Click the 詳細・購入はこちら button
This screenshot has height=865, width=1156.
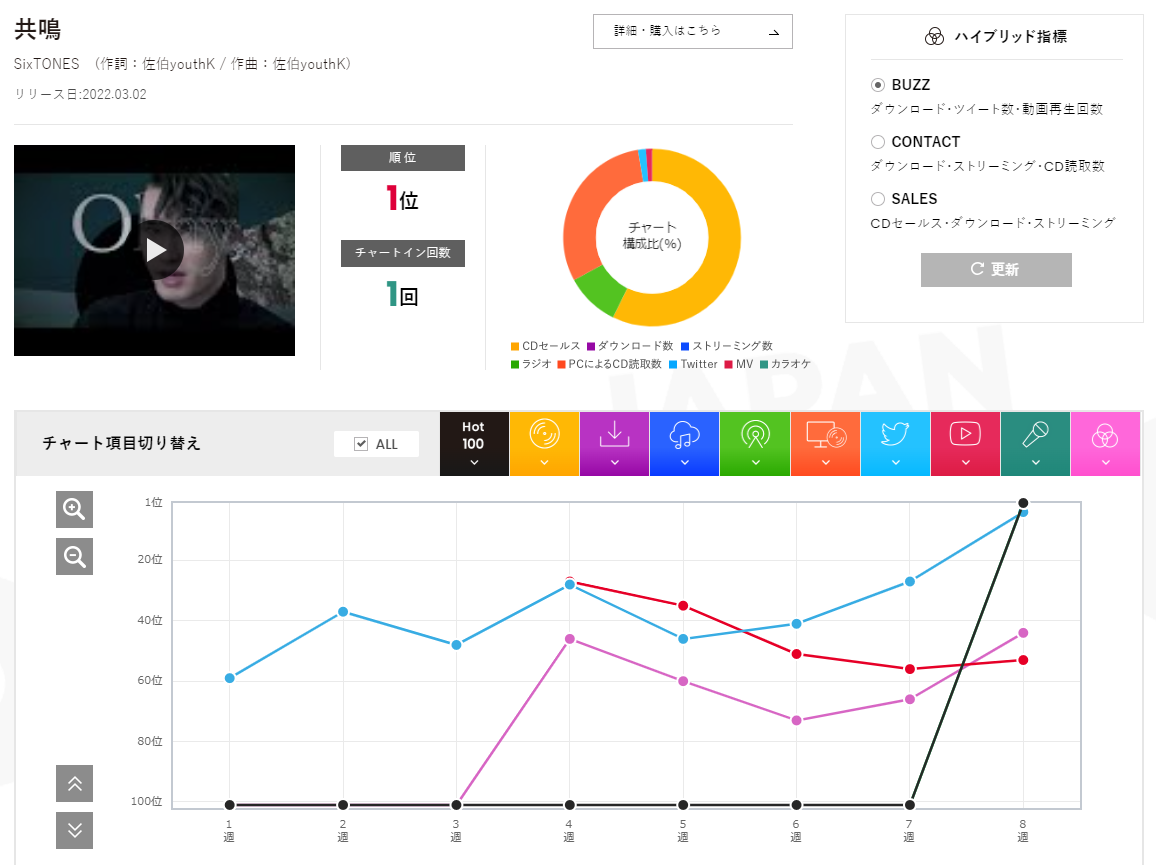click(x=692, y=32)
